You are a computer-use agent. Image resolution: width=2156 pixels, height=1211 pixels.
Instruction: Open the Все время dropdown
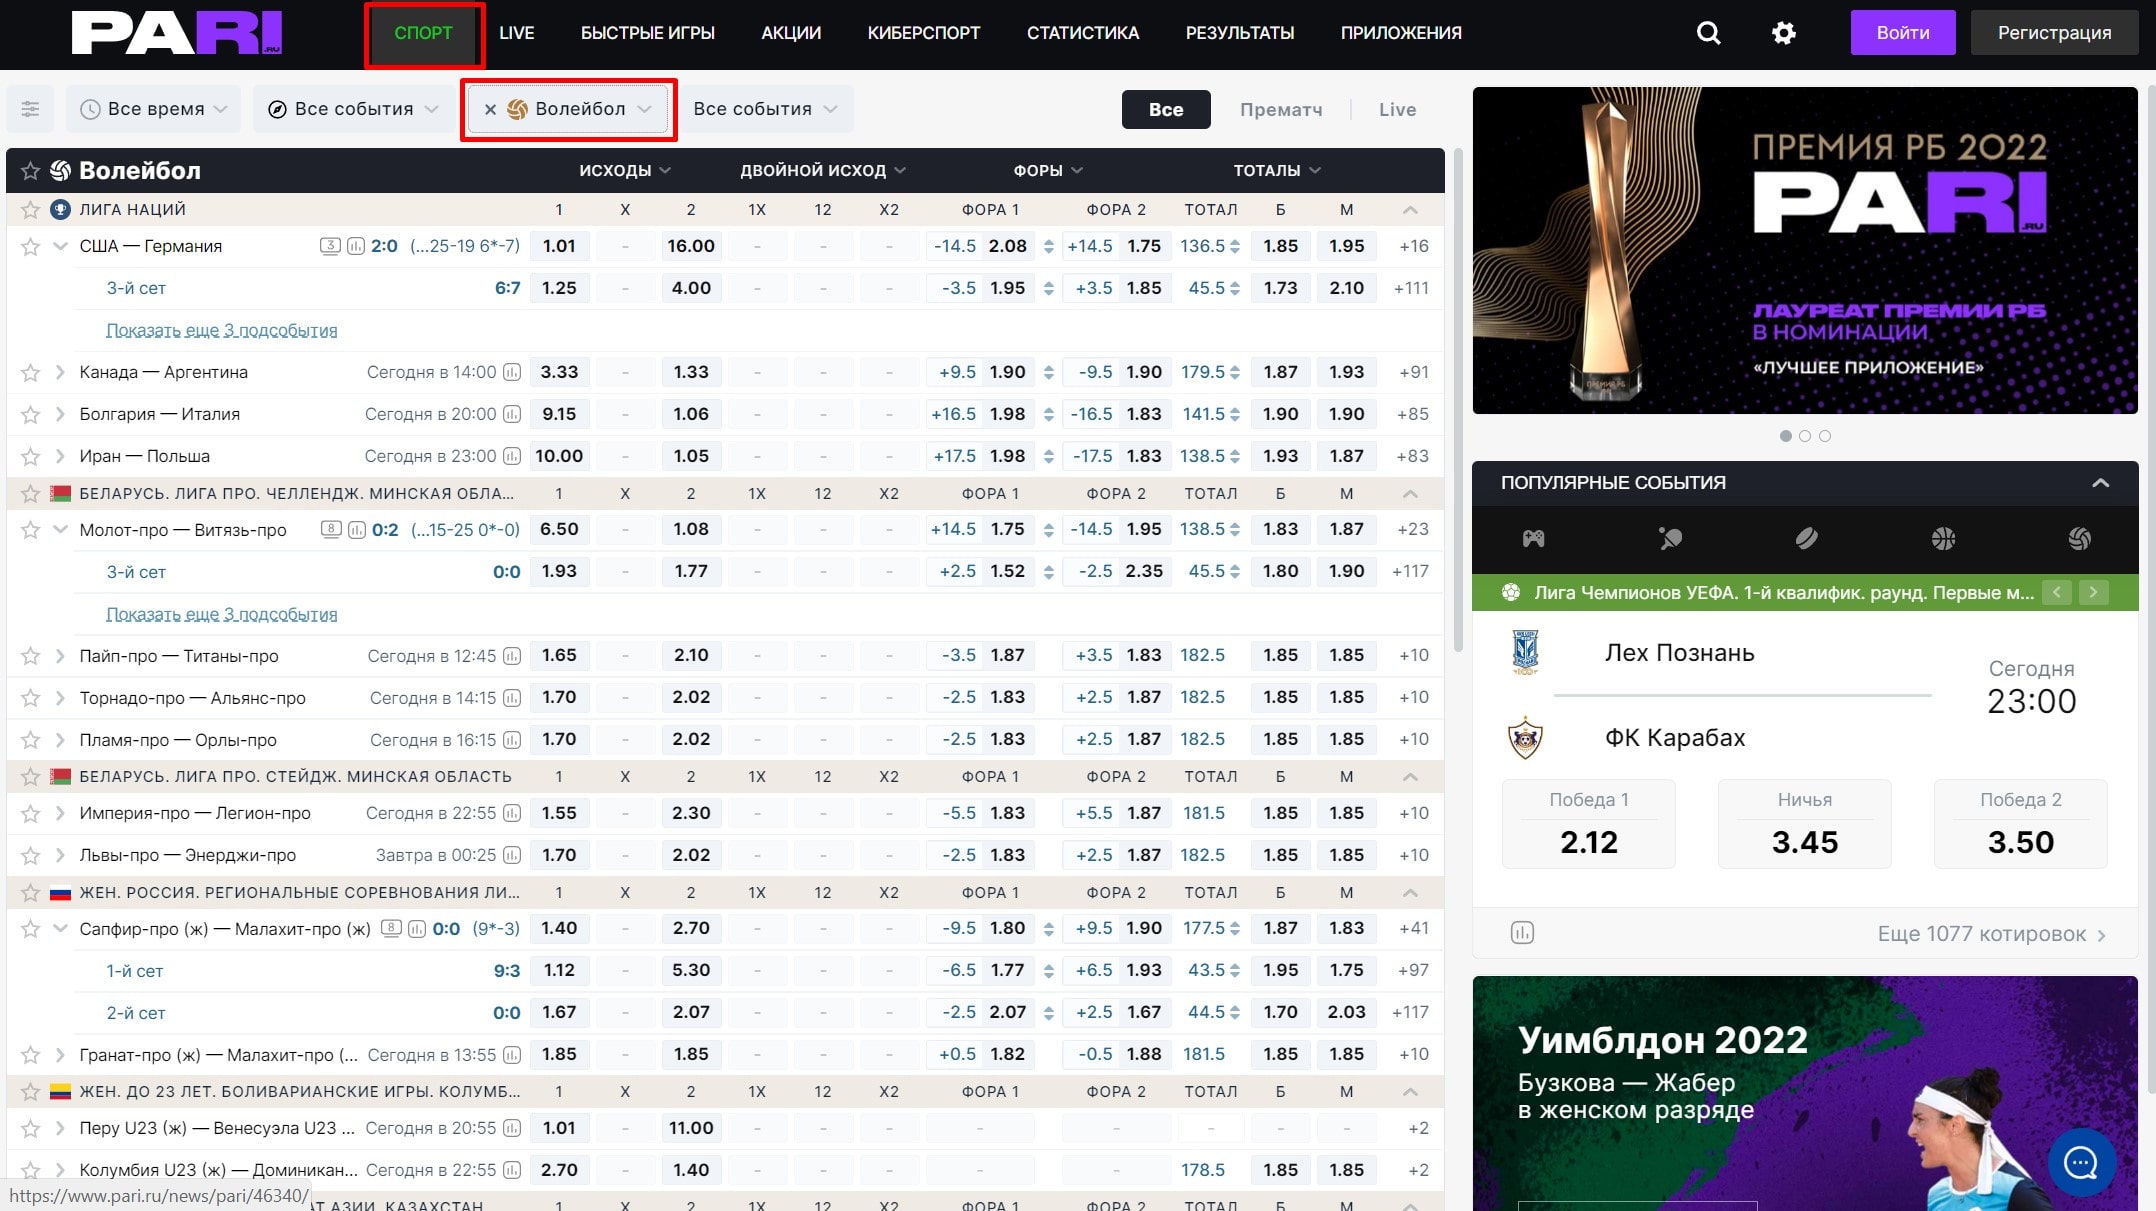[x=154, y=109]
